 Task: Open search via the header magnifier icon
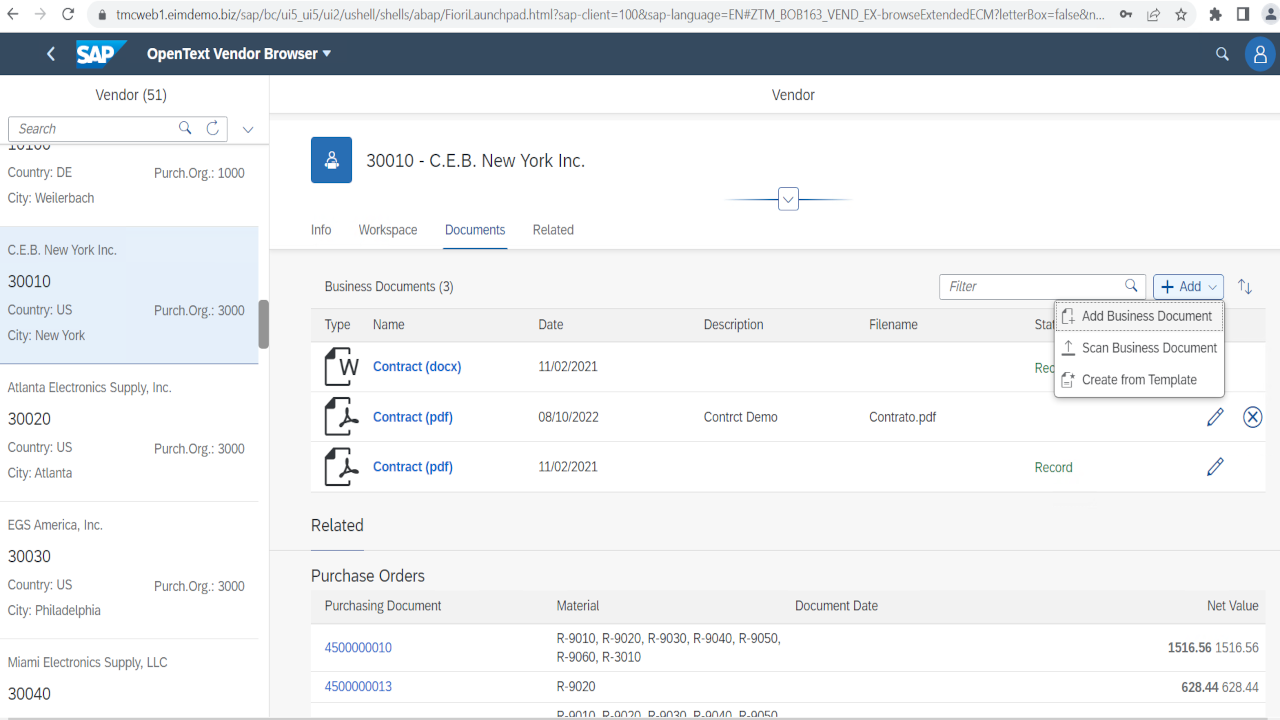(x=1222, y=54)
